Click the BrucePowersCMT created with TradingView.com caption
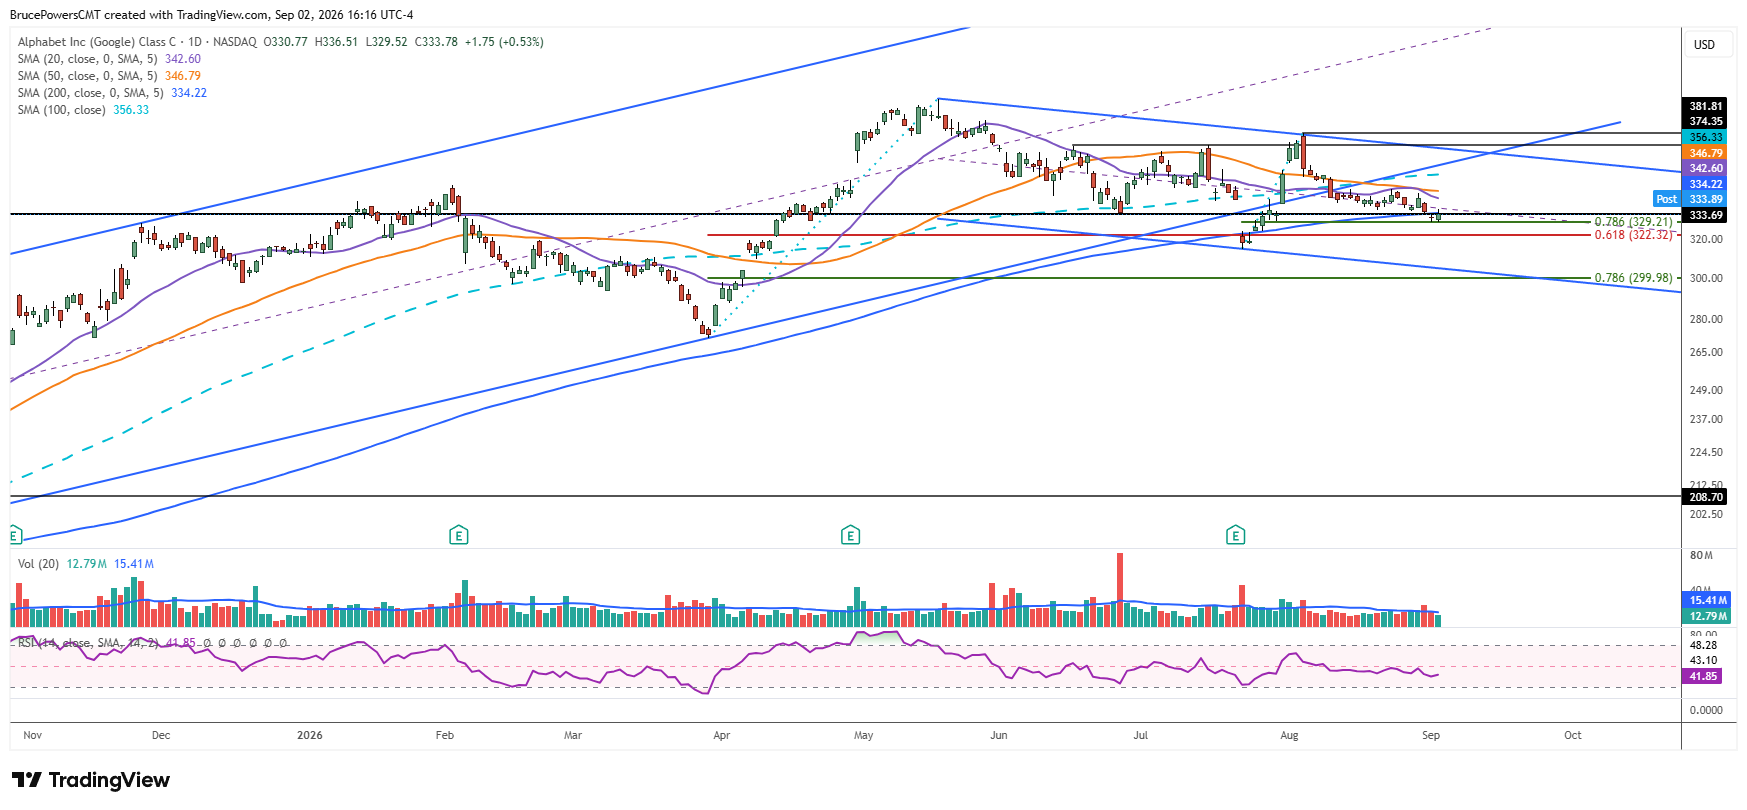1747x810 pixels. pos(211,15)
